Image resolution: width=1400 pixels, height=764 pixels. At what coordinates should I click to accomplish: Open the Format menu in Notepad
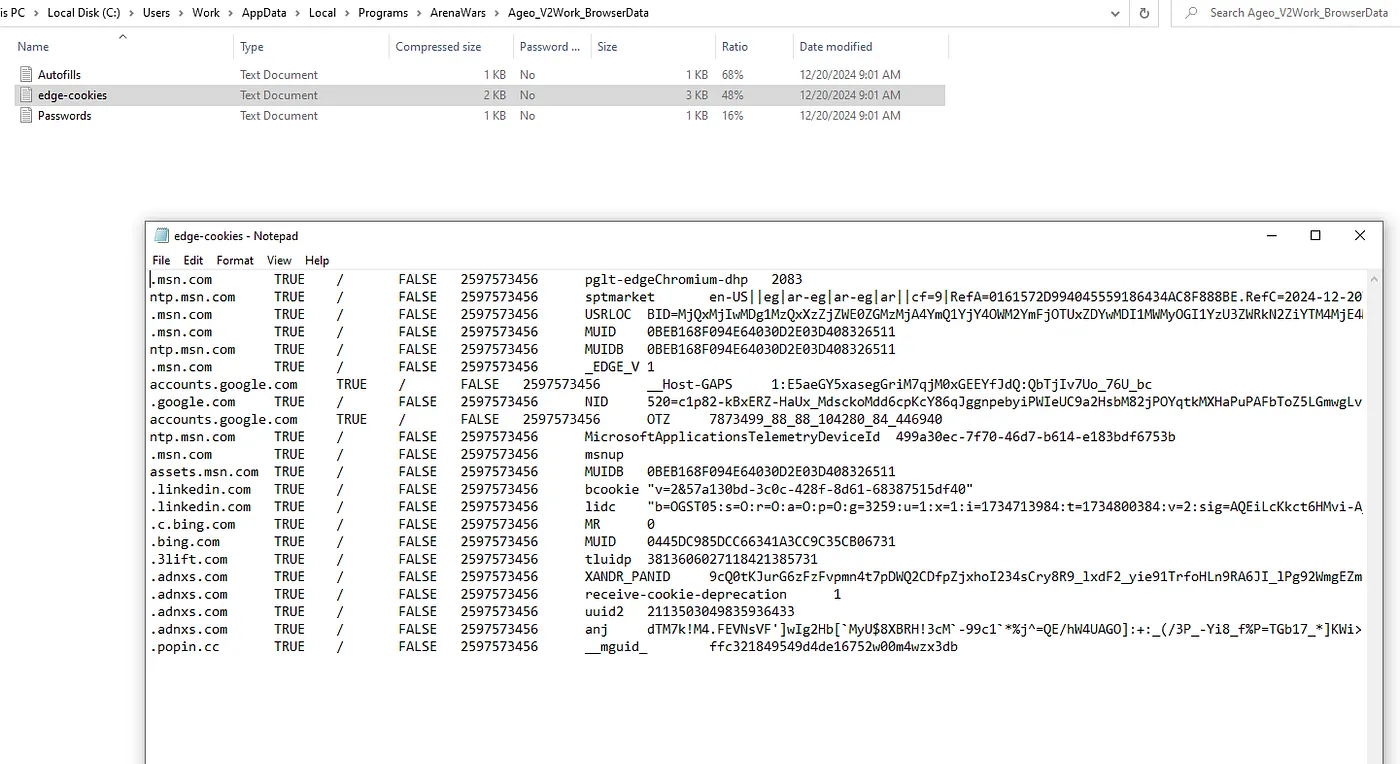(x=235, y=260)
